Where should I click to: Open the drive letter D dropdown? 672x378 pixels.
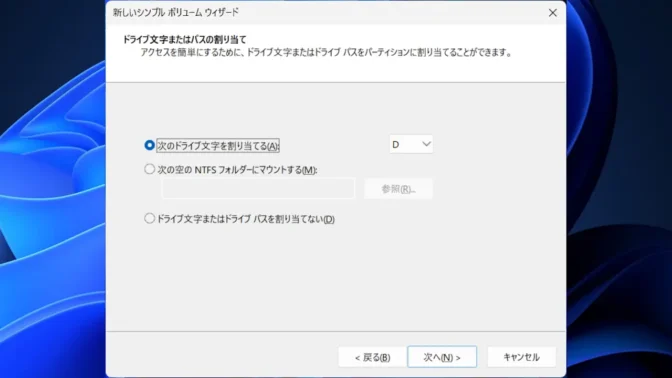point(411,144)
